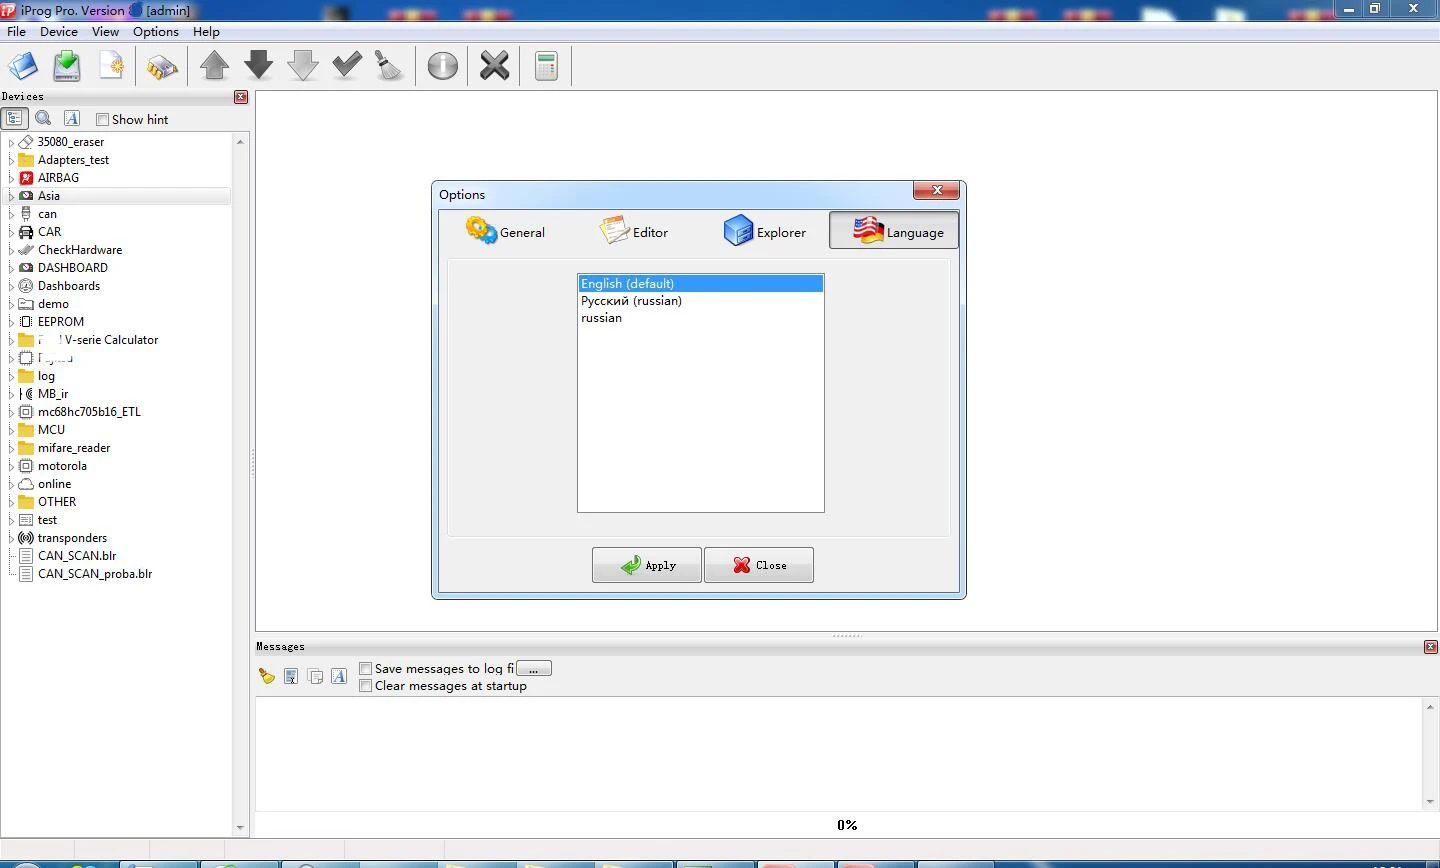The image size is (1440, 868).
Task: Expand the CAR tree node
Action: pos(11,232)
